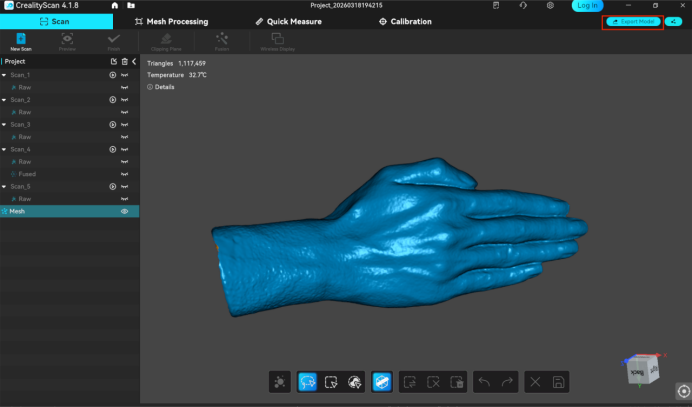The image size is (692, 407).
Task: Click the Export Model button
Action: (x=632, y=21)
